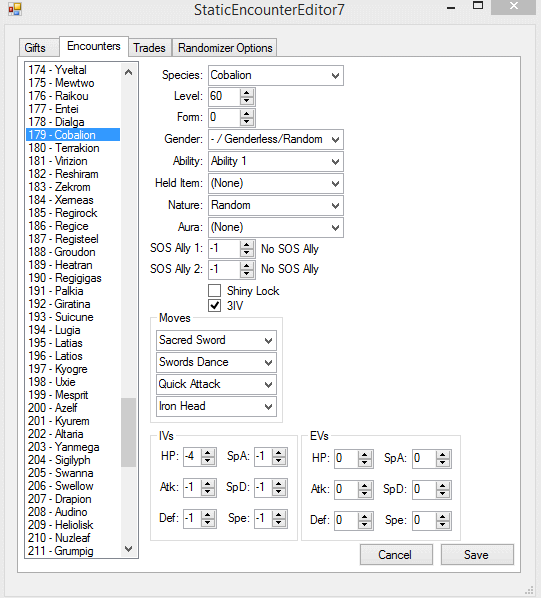Increase SOS Ally 1 value

click(247, 245)
